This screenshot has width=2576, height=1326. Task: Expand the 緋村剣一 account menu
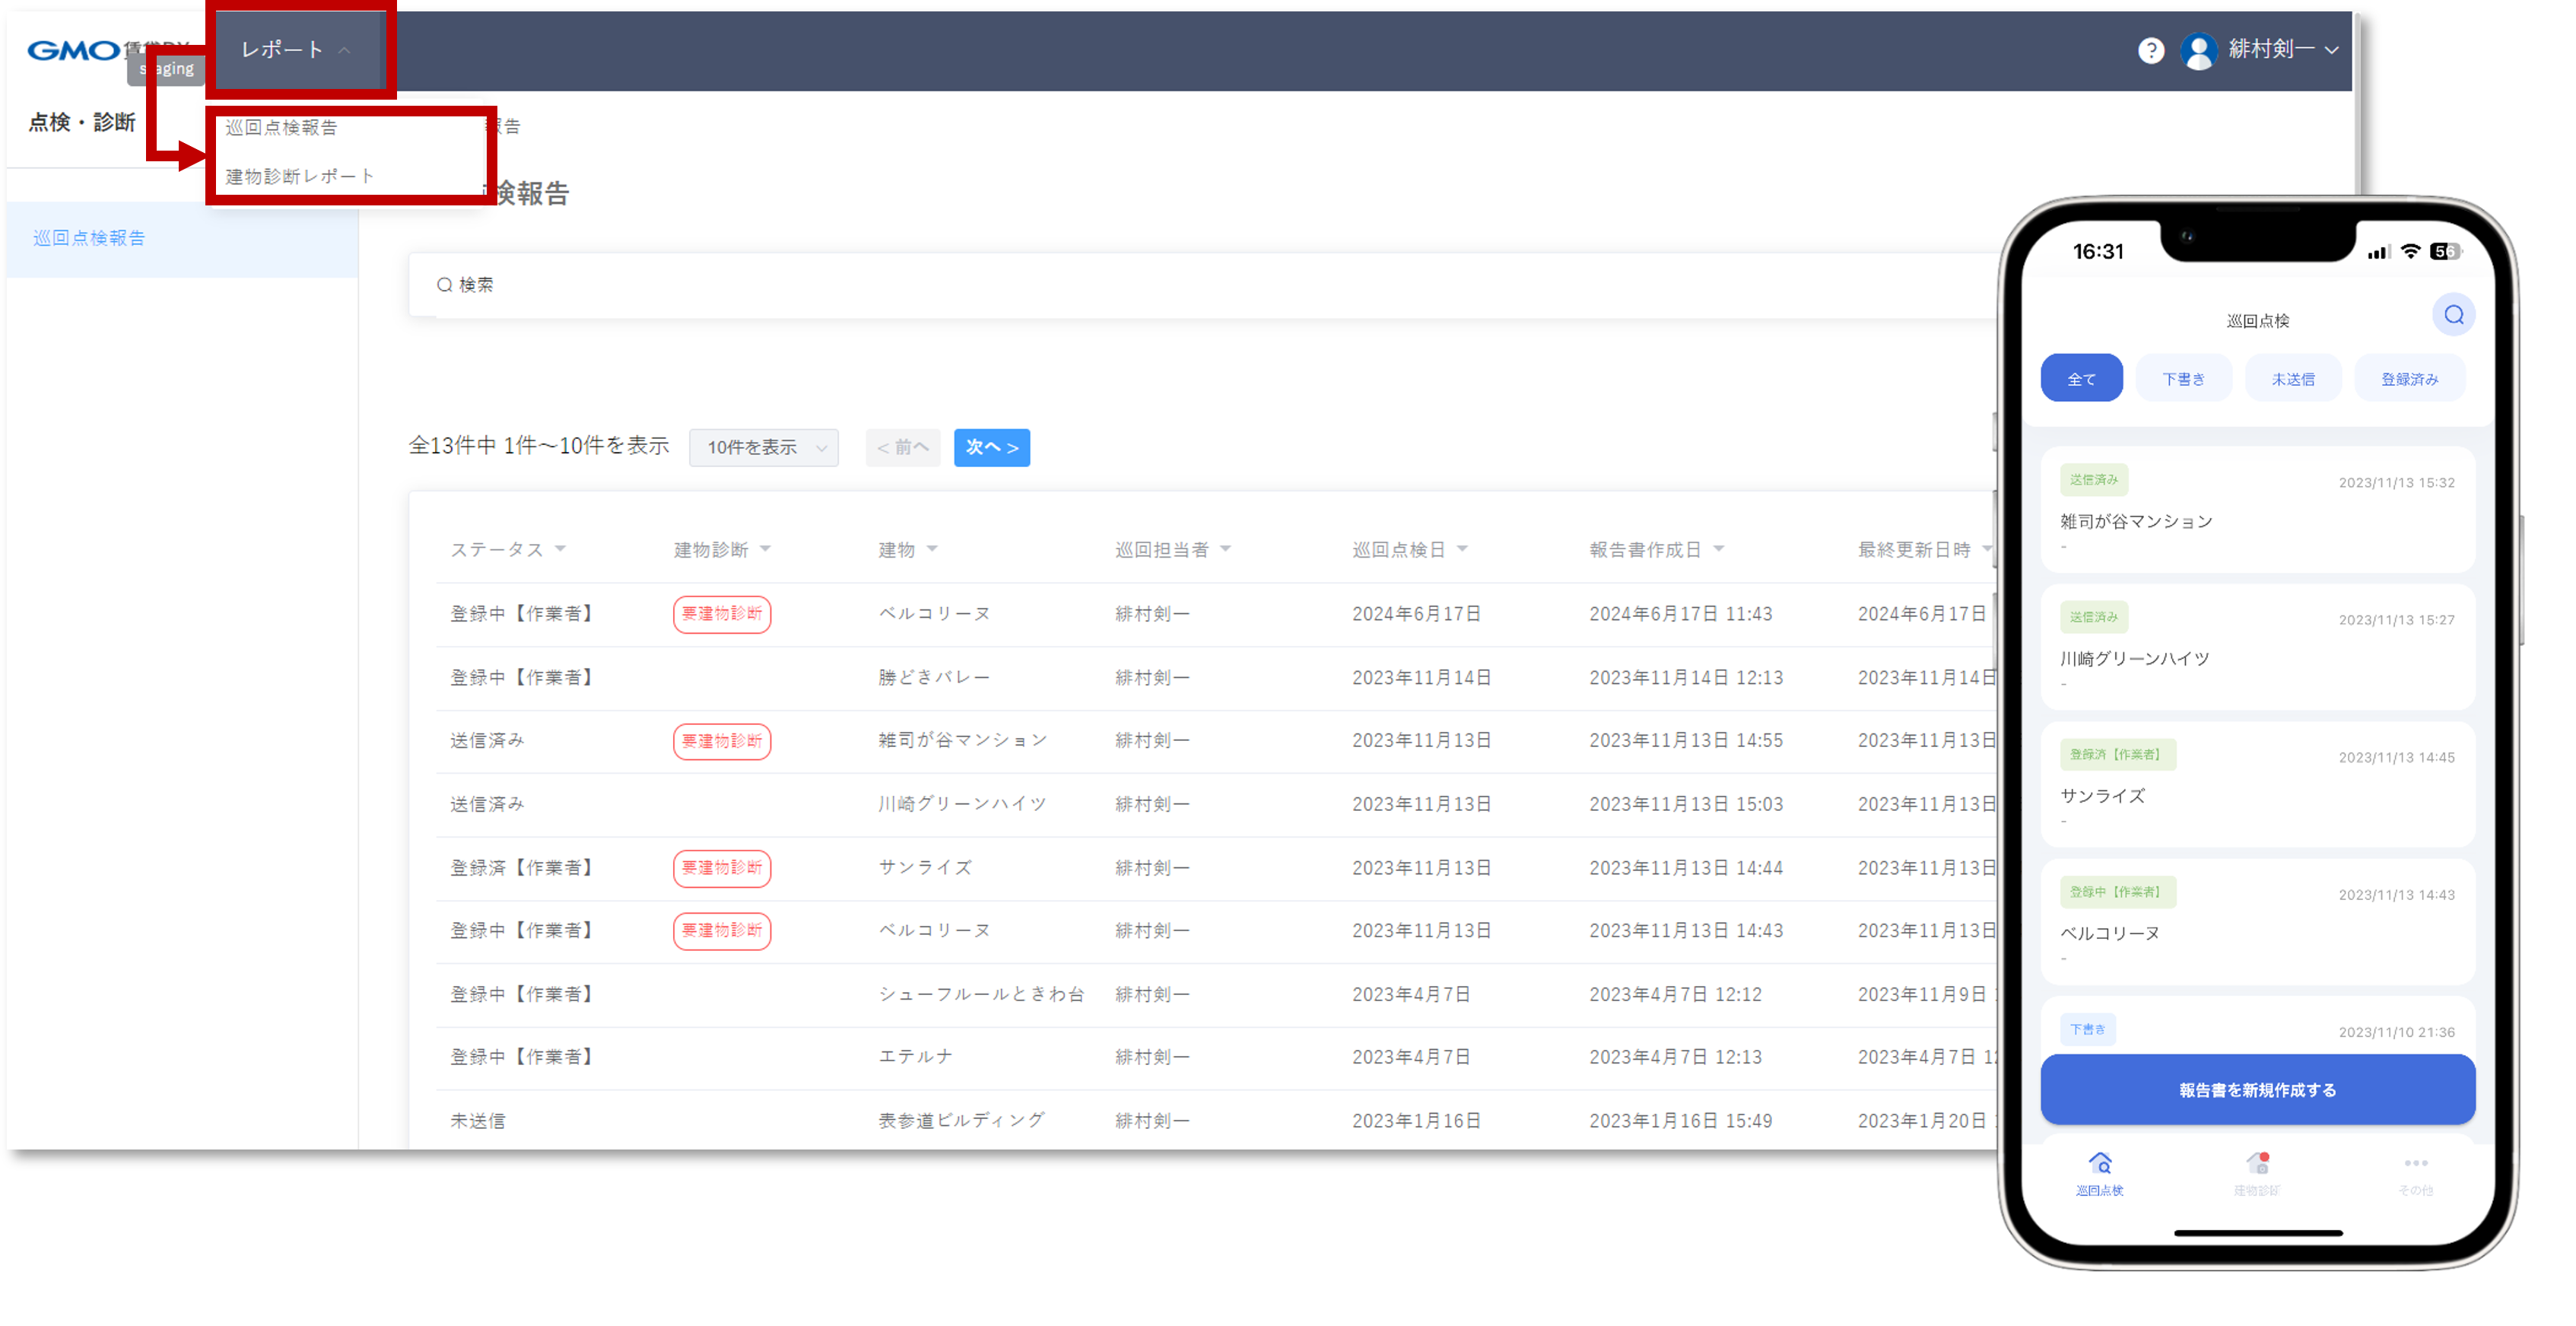coord(2284,50)
